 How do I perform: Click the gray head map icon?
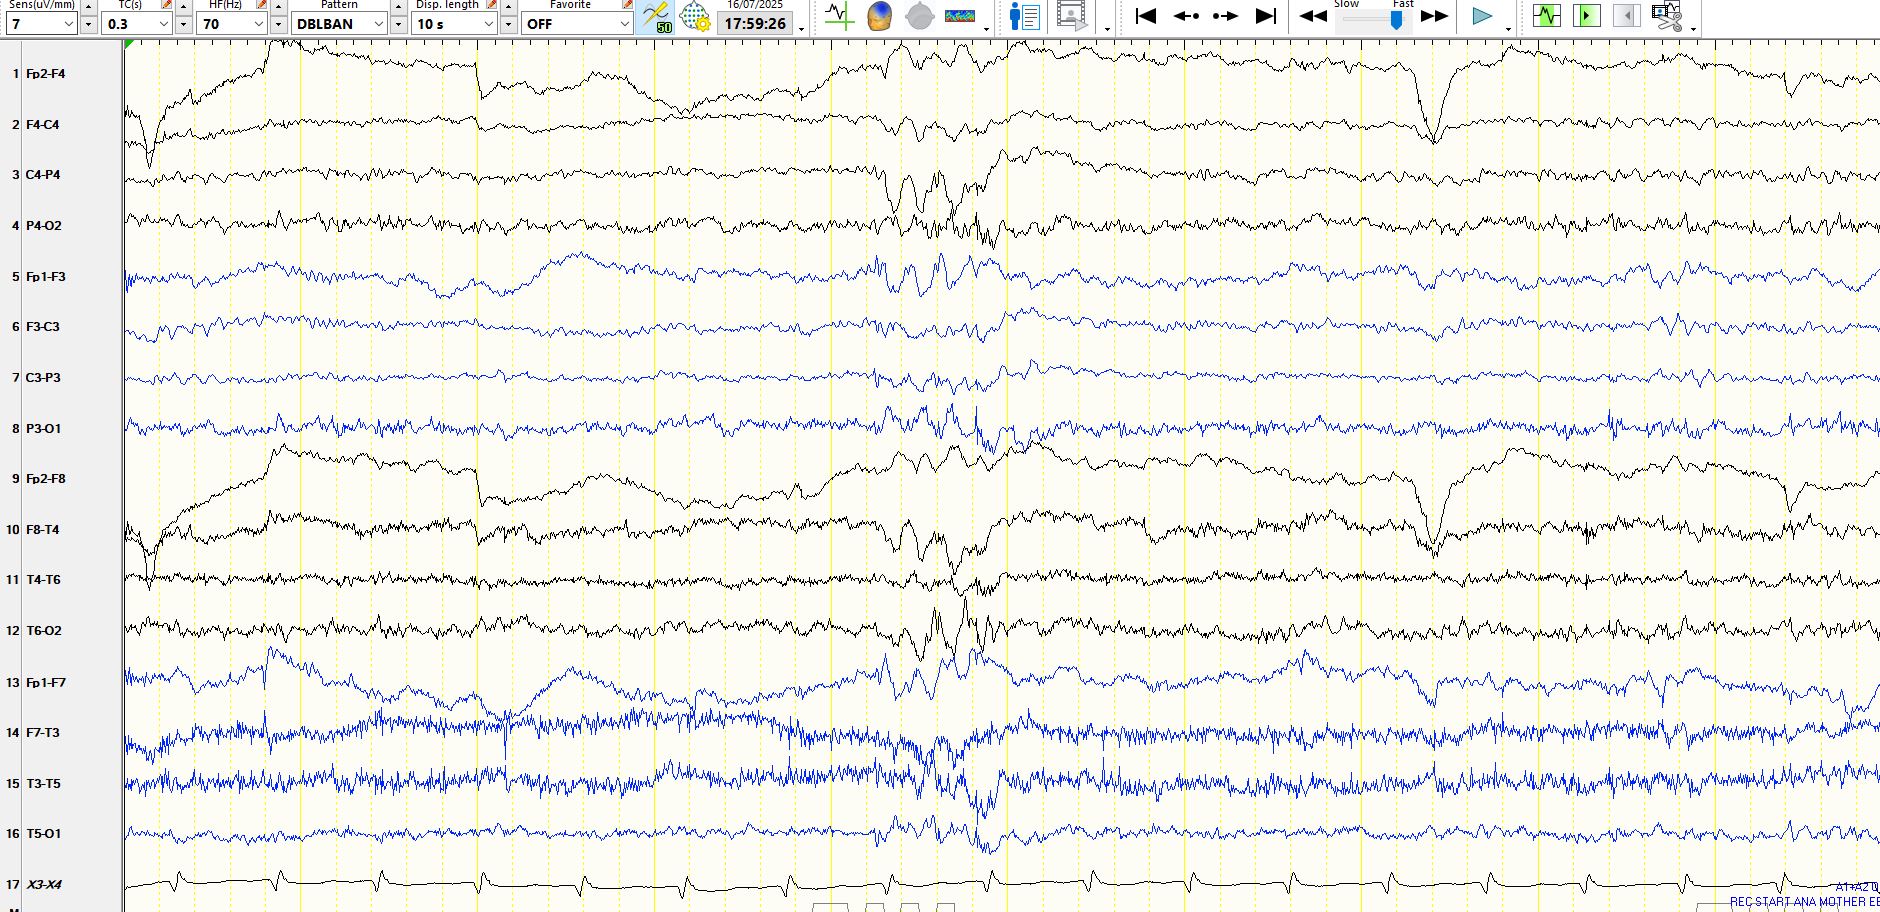[x=919, y=16]
